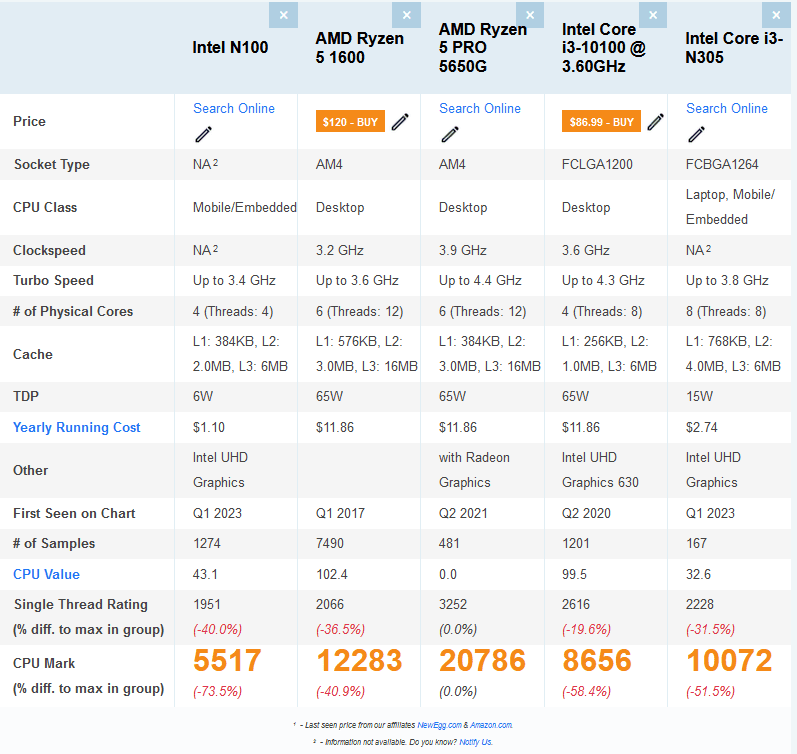Remove AMD Ryzen 5 PRO 5650G column
This screenshot has width=797, height=754.
tap(530, 15)
